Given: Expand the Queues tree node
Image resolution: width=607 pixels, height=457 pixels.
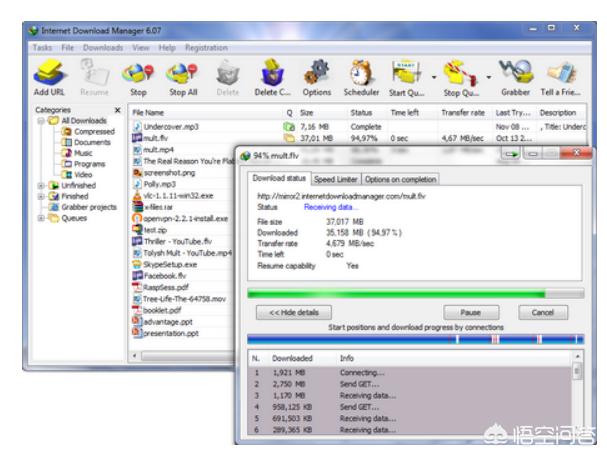Looking at the screenshot, I should click(41, 218).
